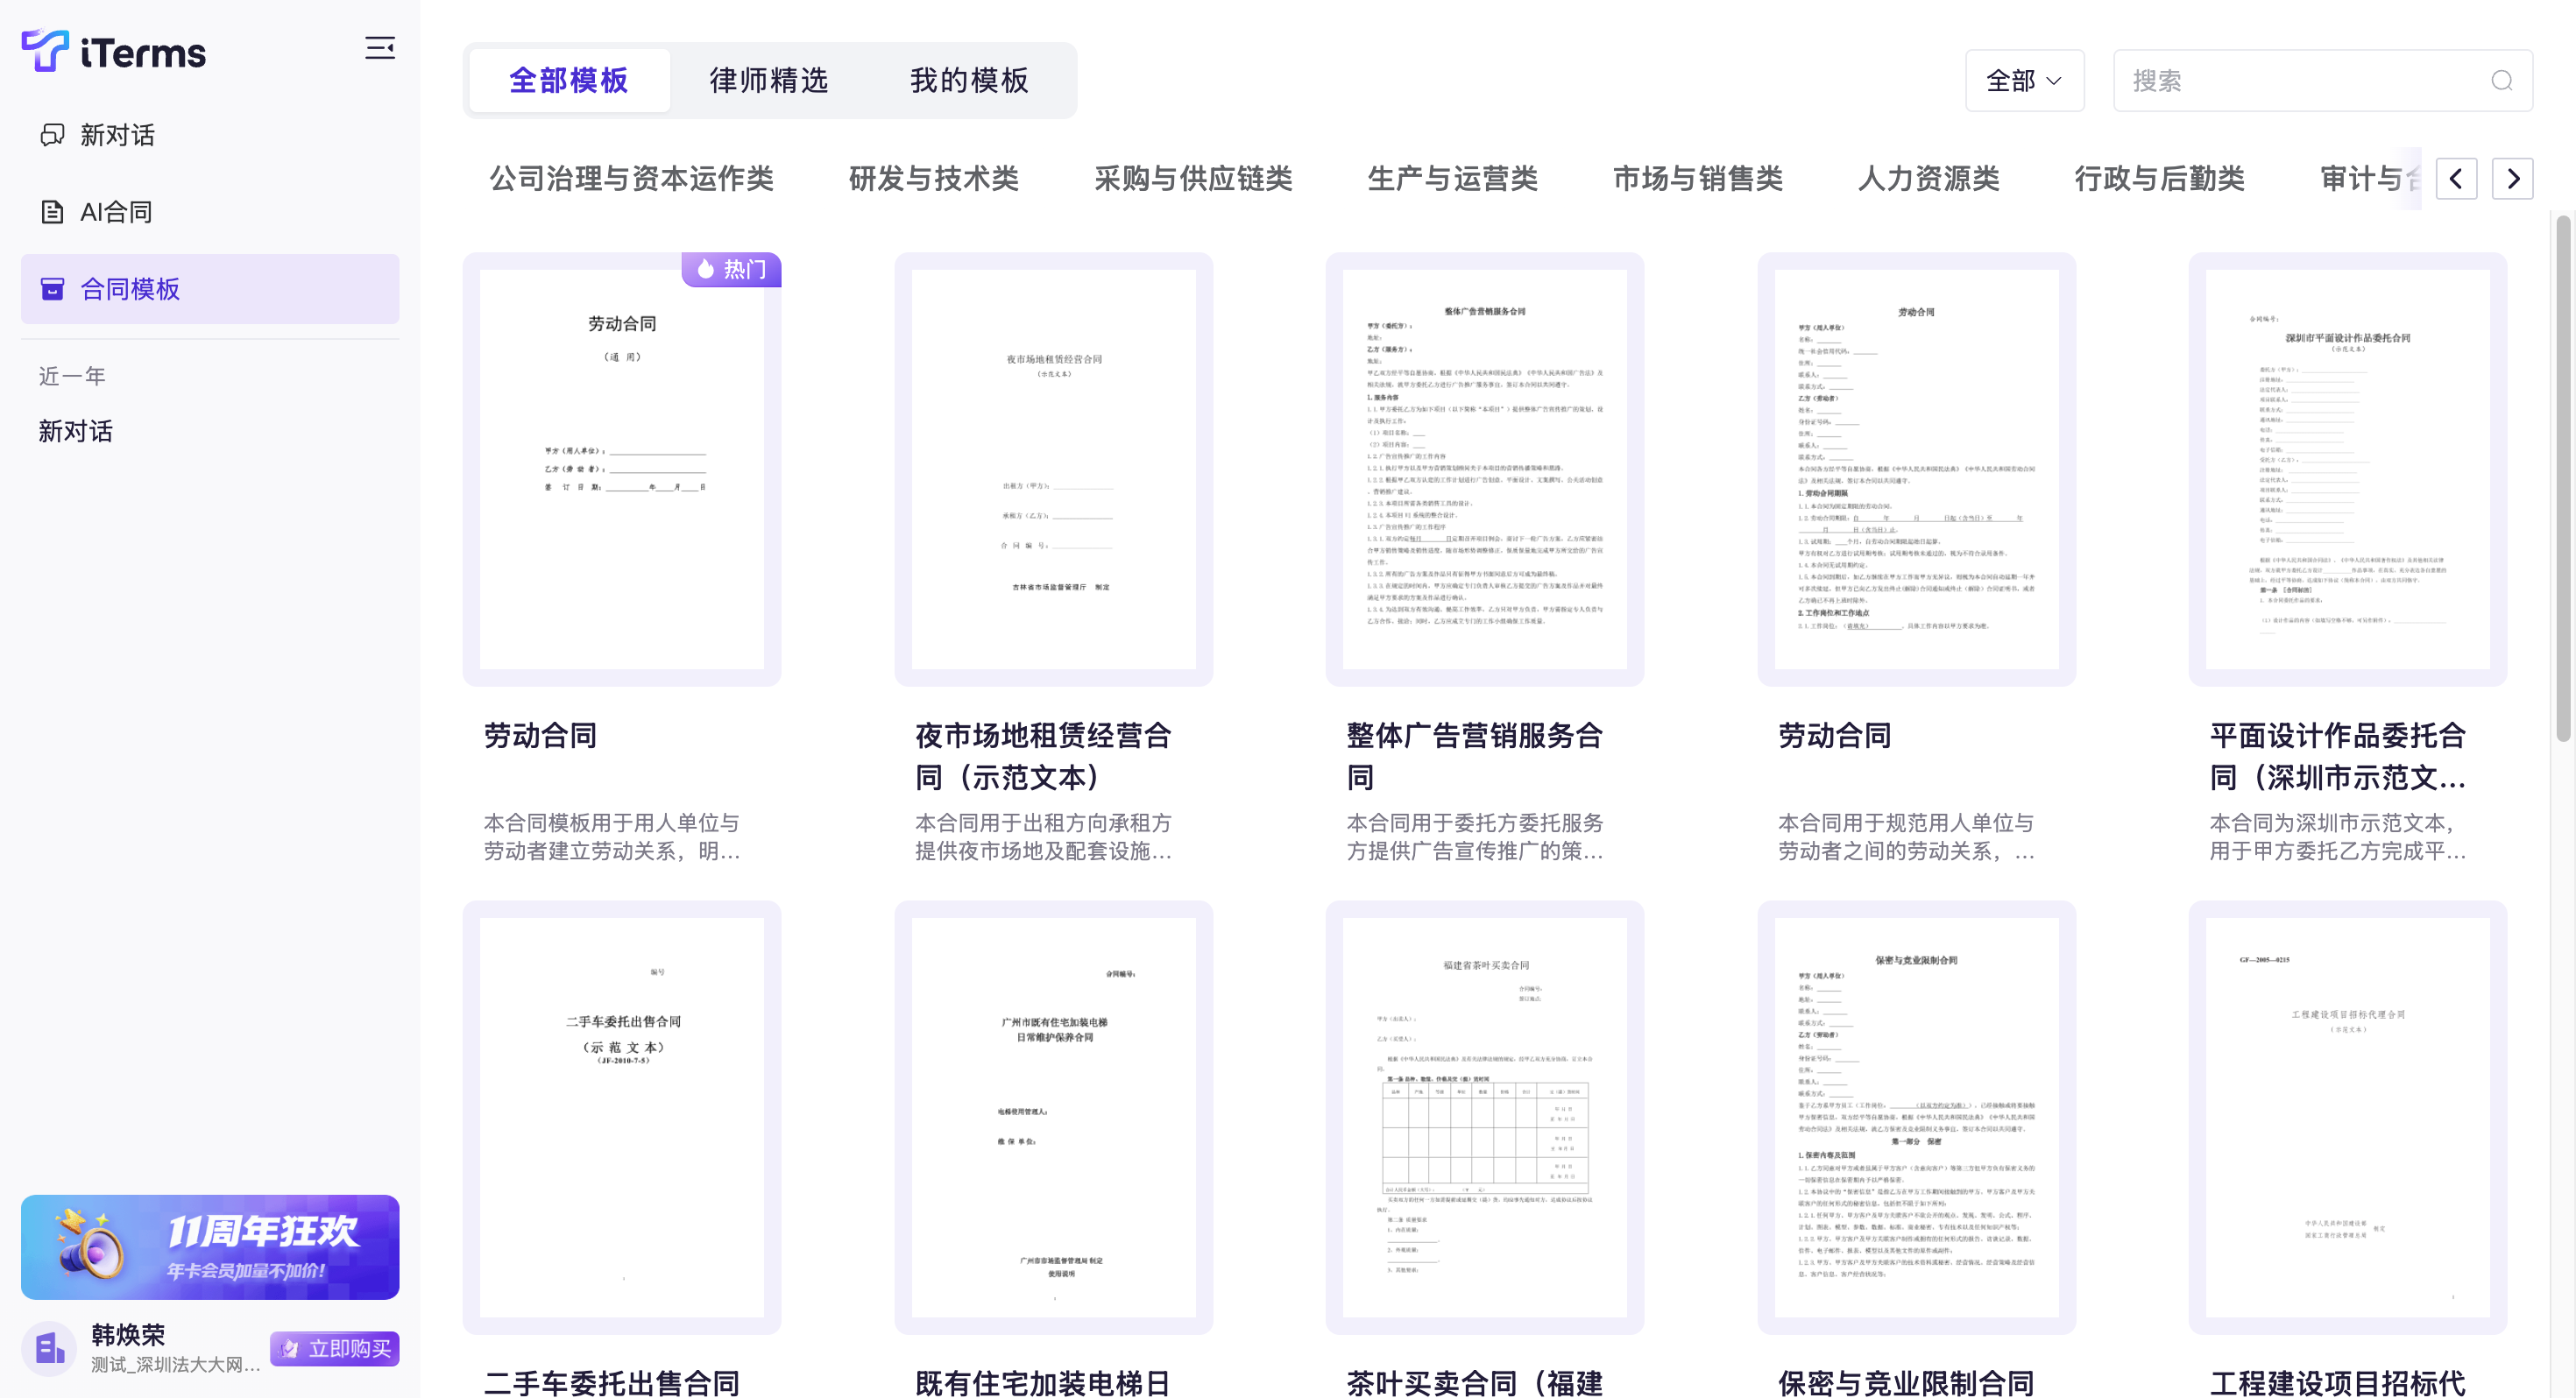
Task: Open 新对话 chat icon in sidebar
Action: 52,135
